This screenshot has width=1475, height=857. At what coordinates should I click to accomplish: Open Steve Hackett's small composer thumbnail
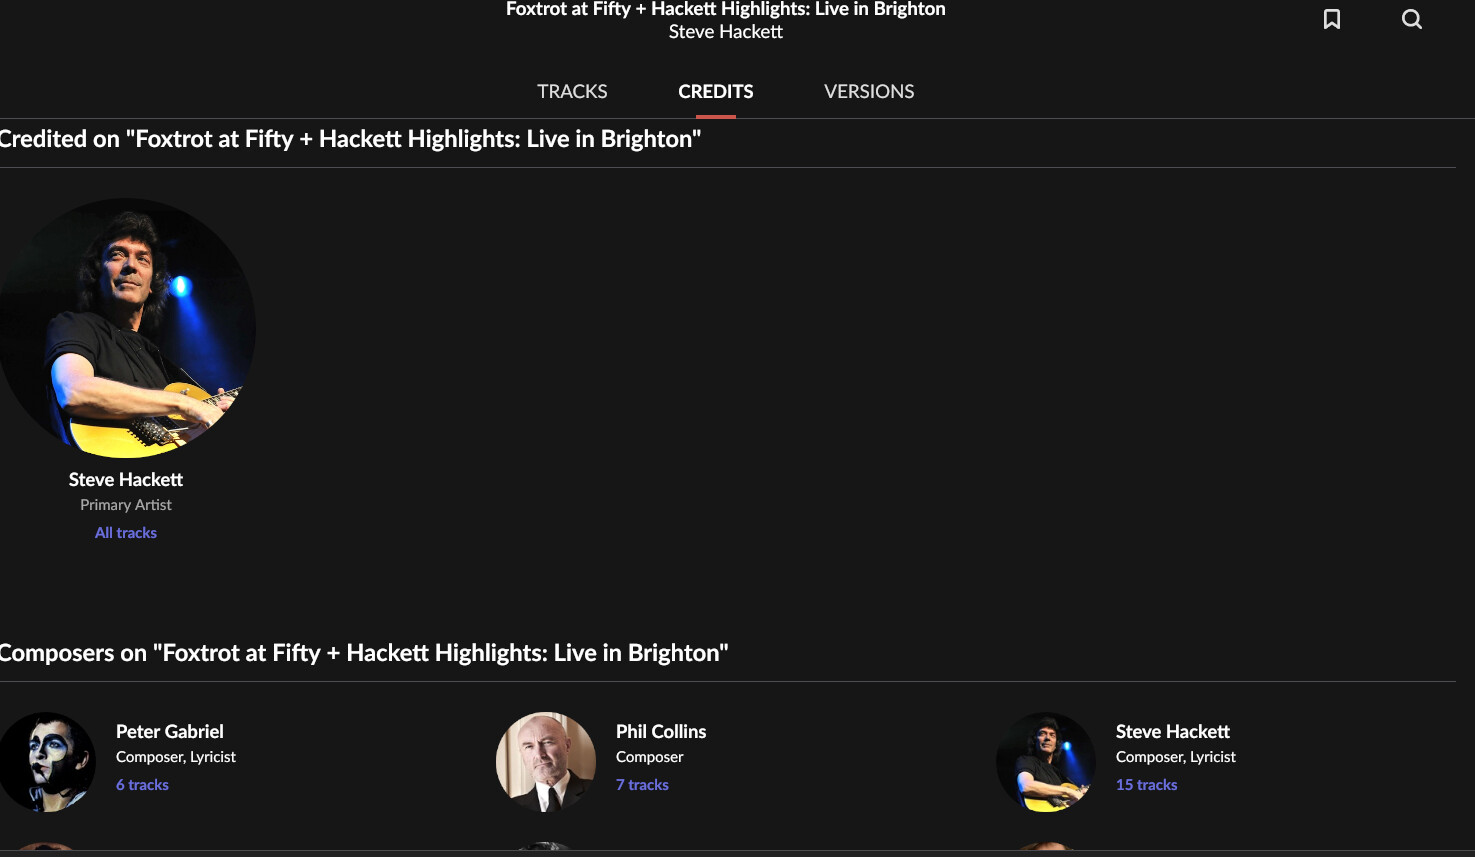coord(1046,762)
